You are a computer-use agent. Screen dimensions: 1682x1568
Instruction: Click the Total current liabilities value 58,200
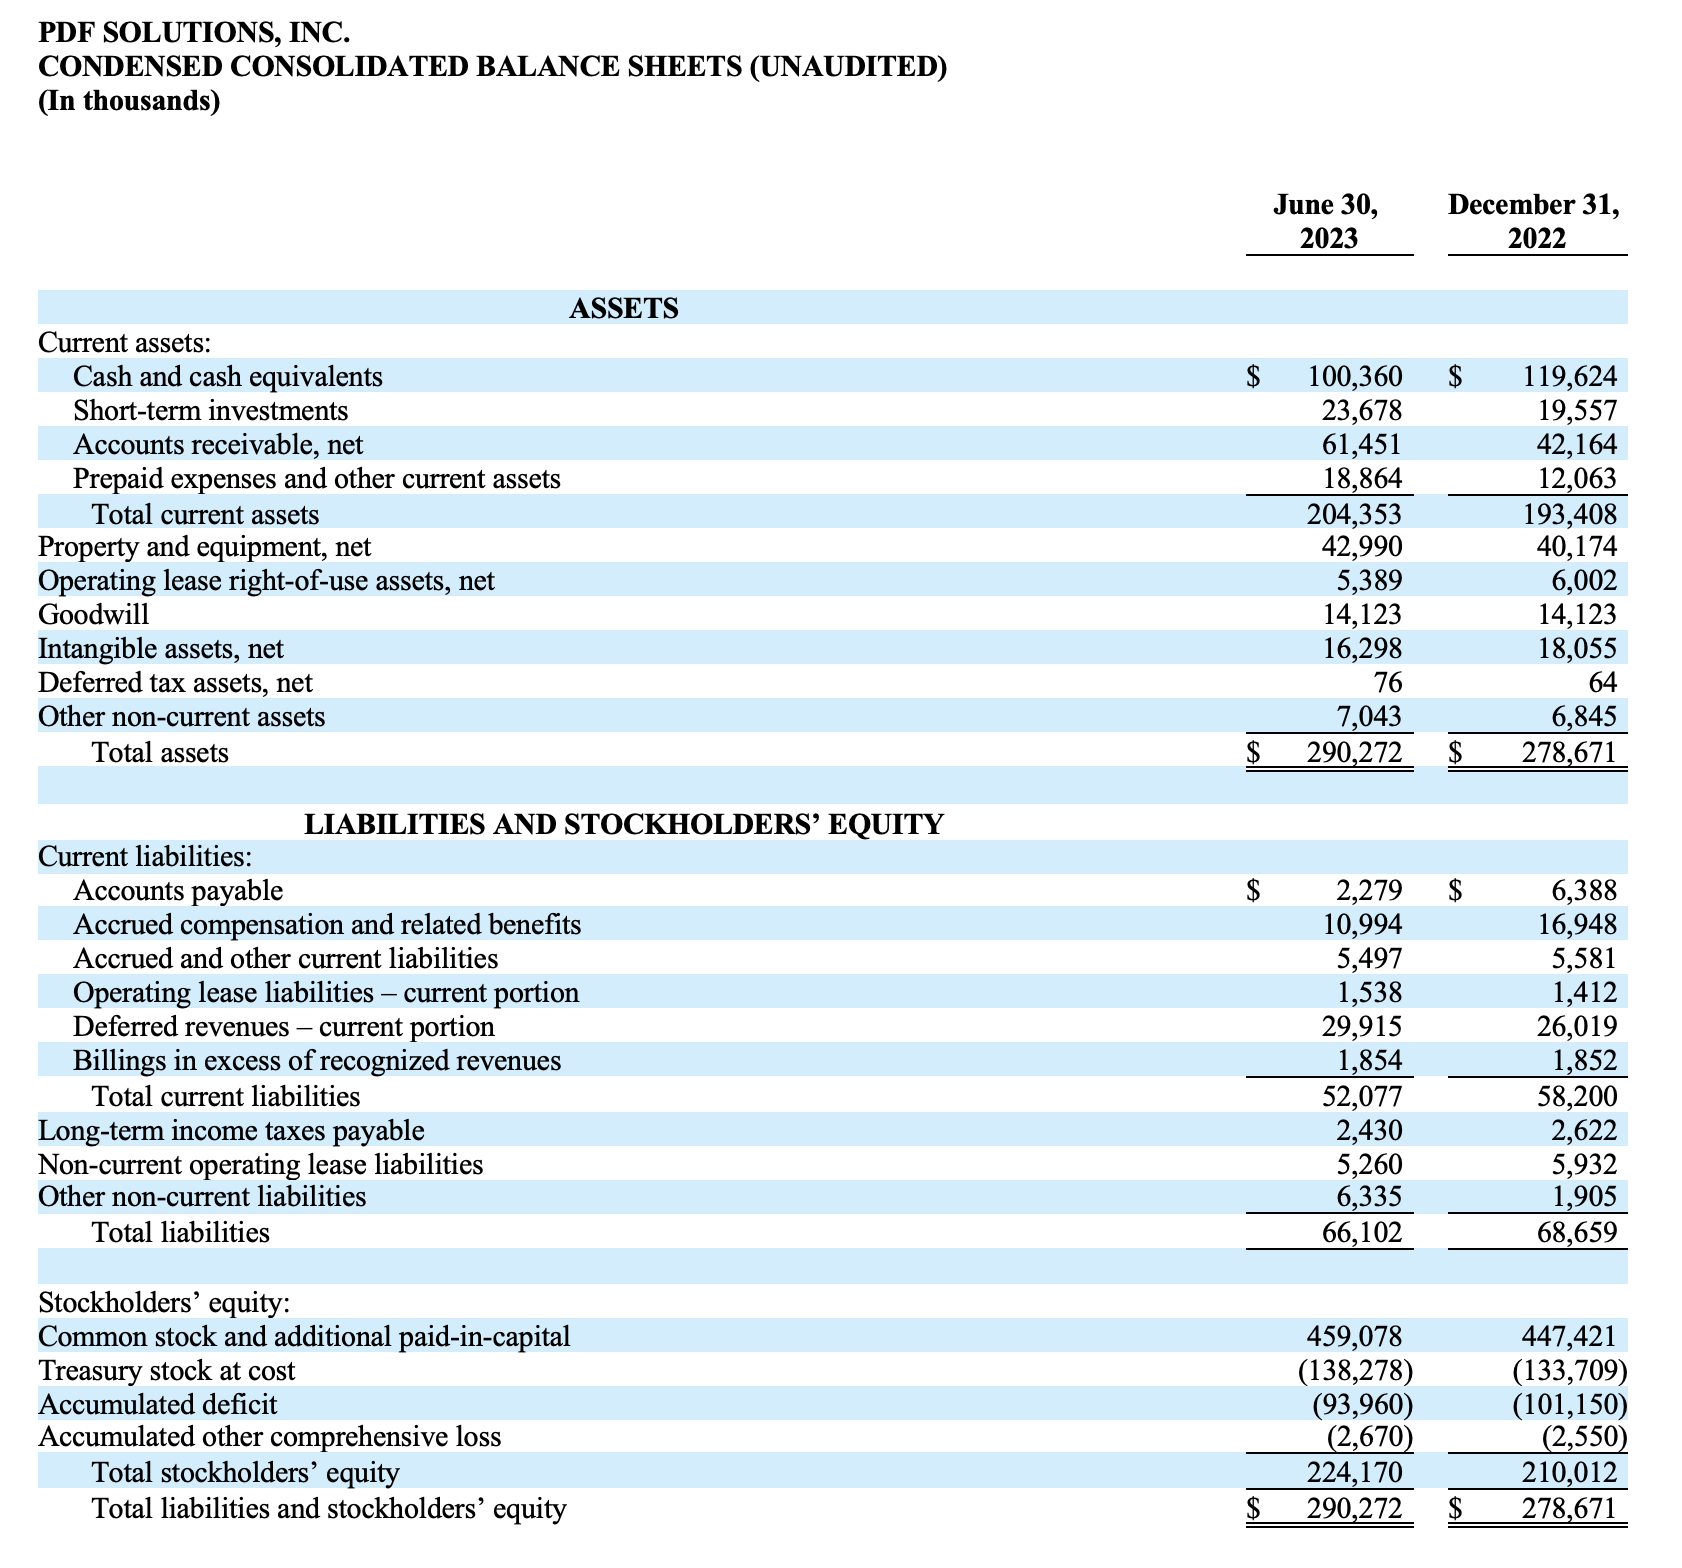1576,1097
